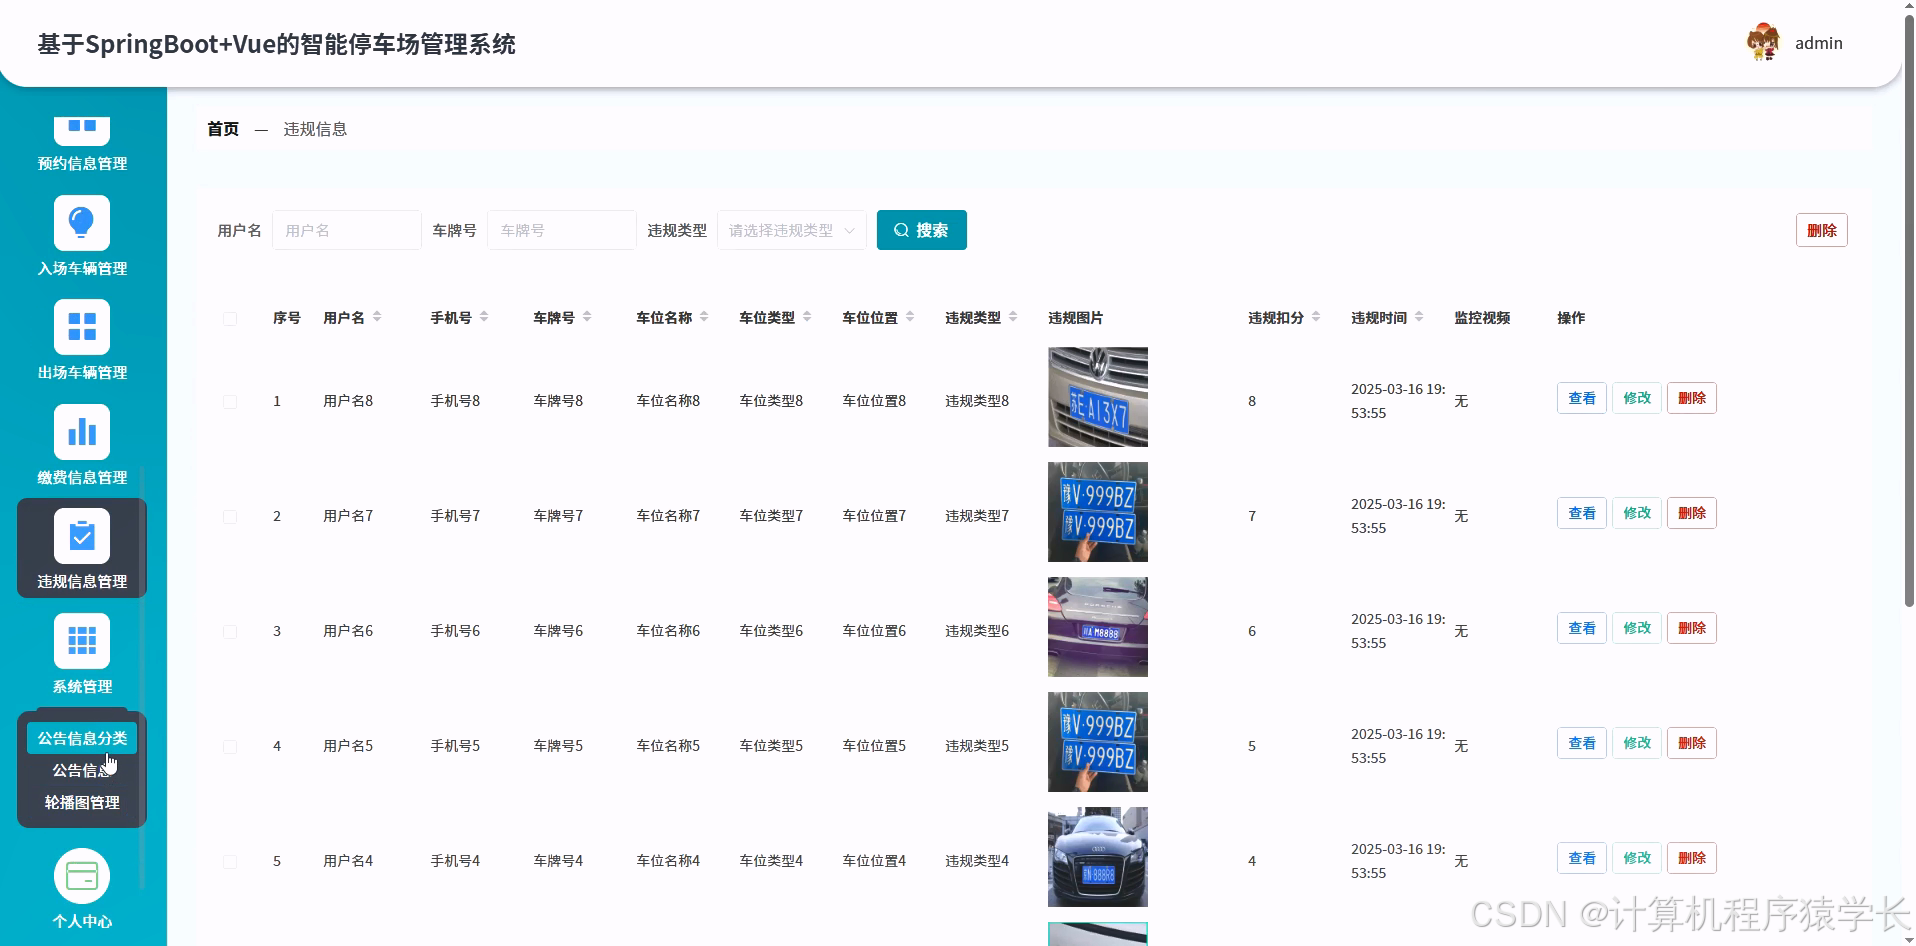Open purple car image in 用户名6 row
The width and height of the screenshot is (1916, 946).
pos(1098,627)
